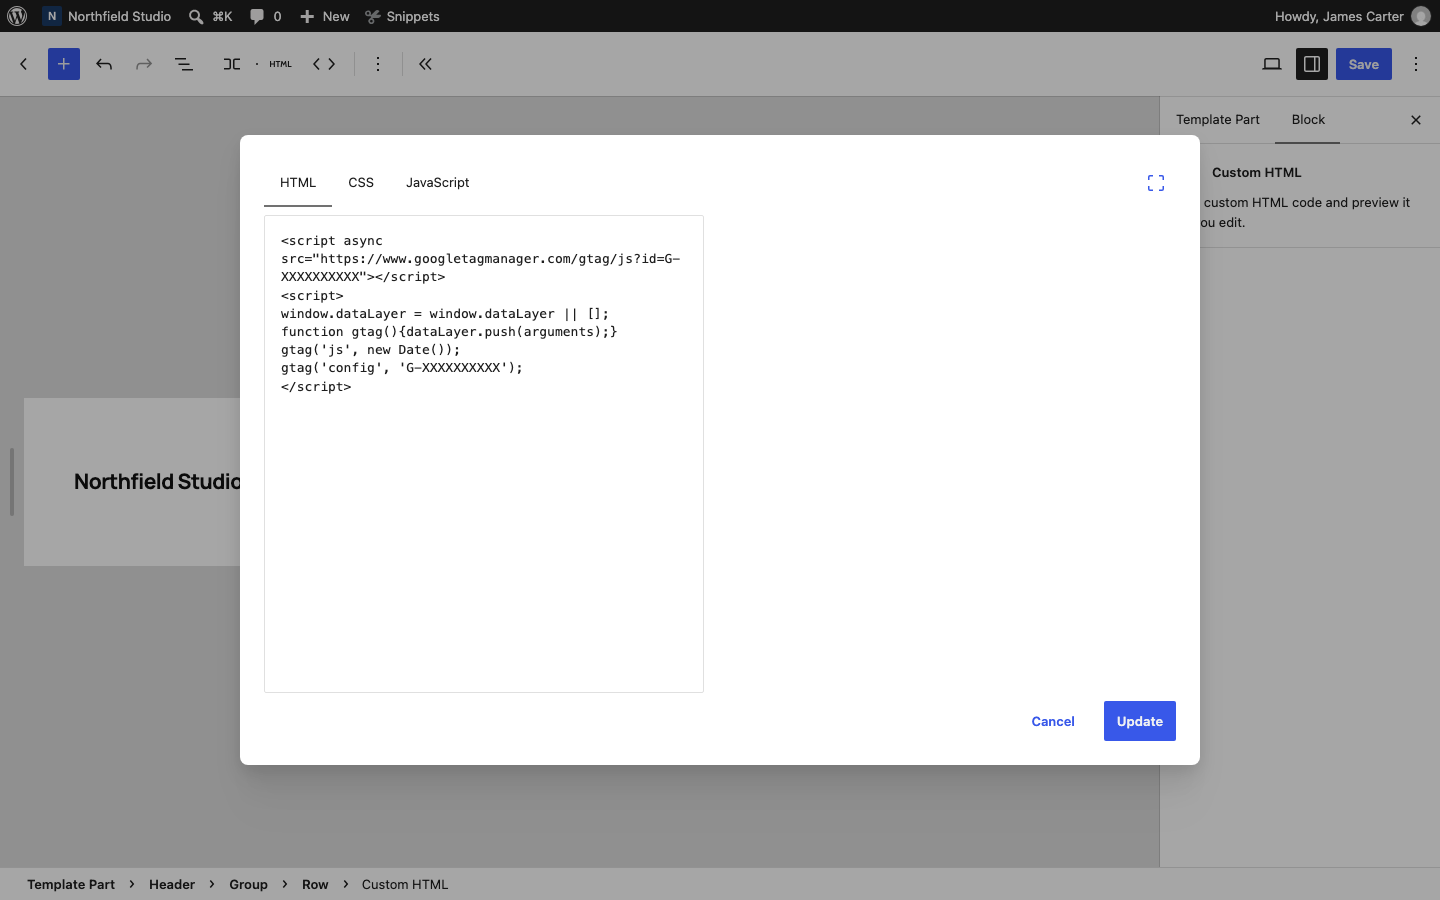This screenshot has width=1440, height=900.
Task: Open the device preview laptop icon
Action: pyautogui.click(x=1272, y=64)
